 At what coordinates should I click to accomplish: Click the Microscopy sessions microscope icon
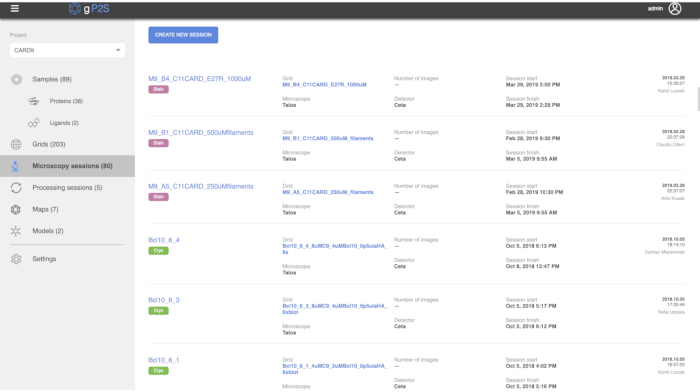tap(15, 166)
